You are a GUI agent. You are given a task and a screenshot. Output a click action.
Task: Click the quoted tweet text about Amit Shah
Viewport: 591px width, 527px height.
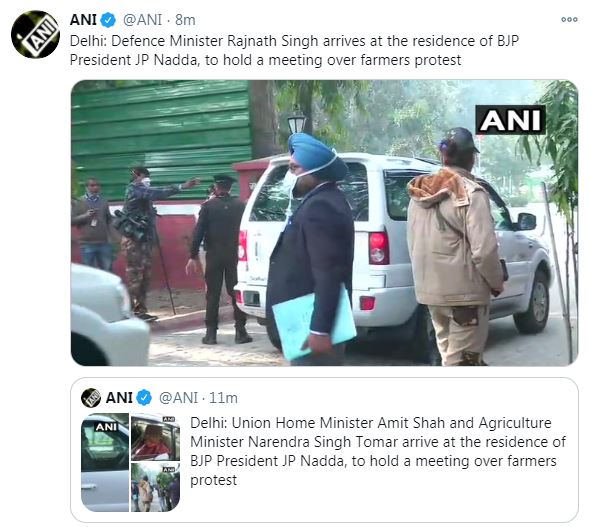[x=378, y=451]
